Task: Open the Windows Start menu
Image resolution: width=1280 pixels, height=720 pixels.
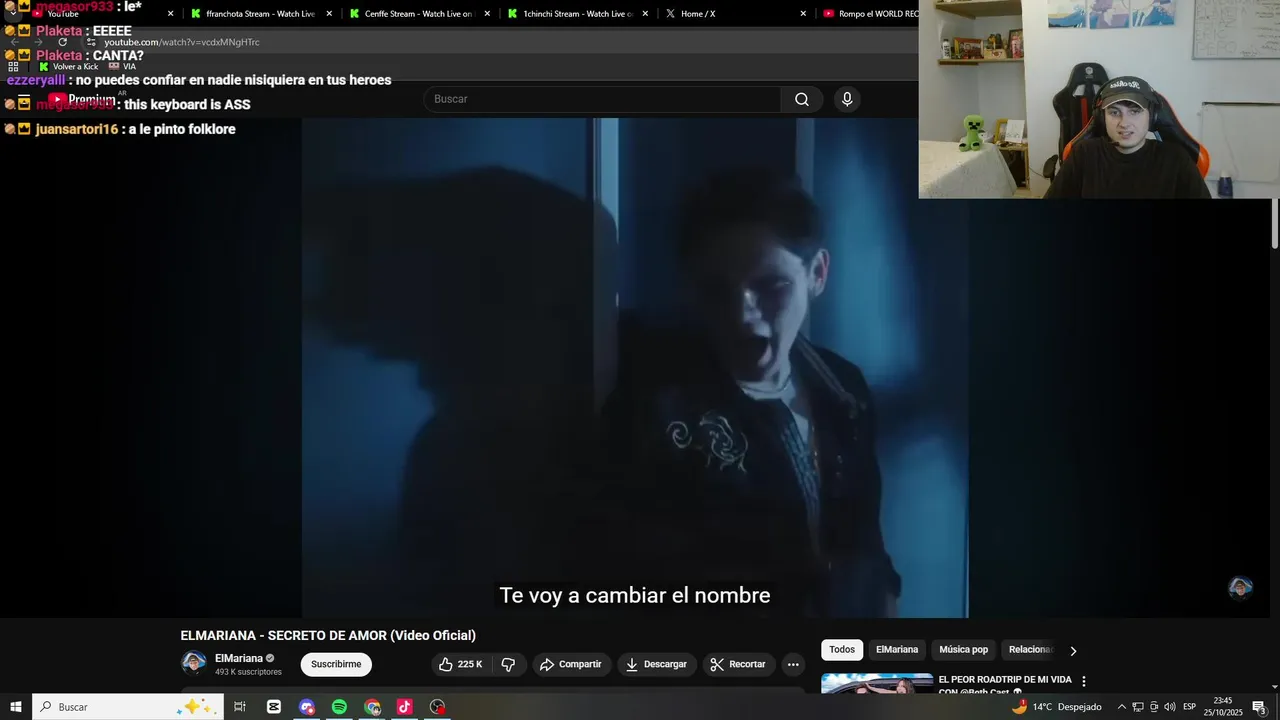Action: (x=15, y=707)
